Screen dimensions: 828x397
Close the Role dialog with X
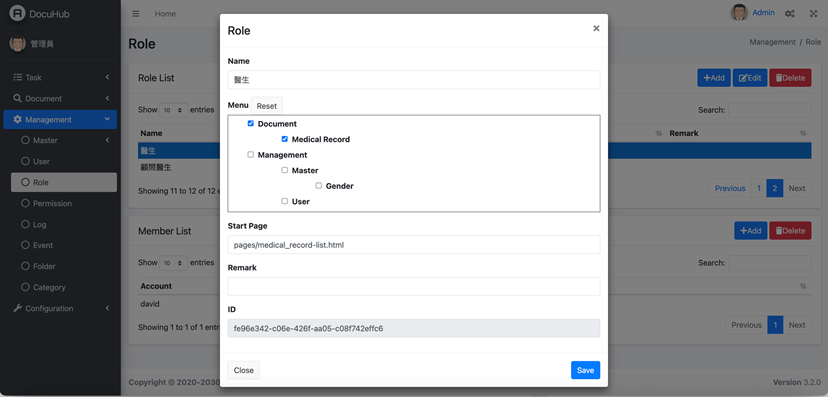[596, 29]
